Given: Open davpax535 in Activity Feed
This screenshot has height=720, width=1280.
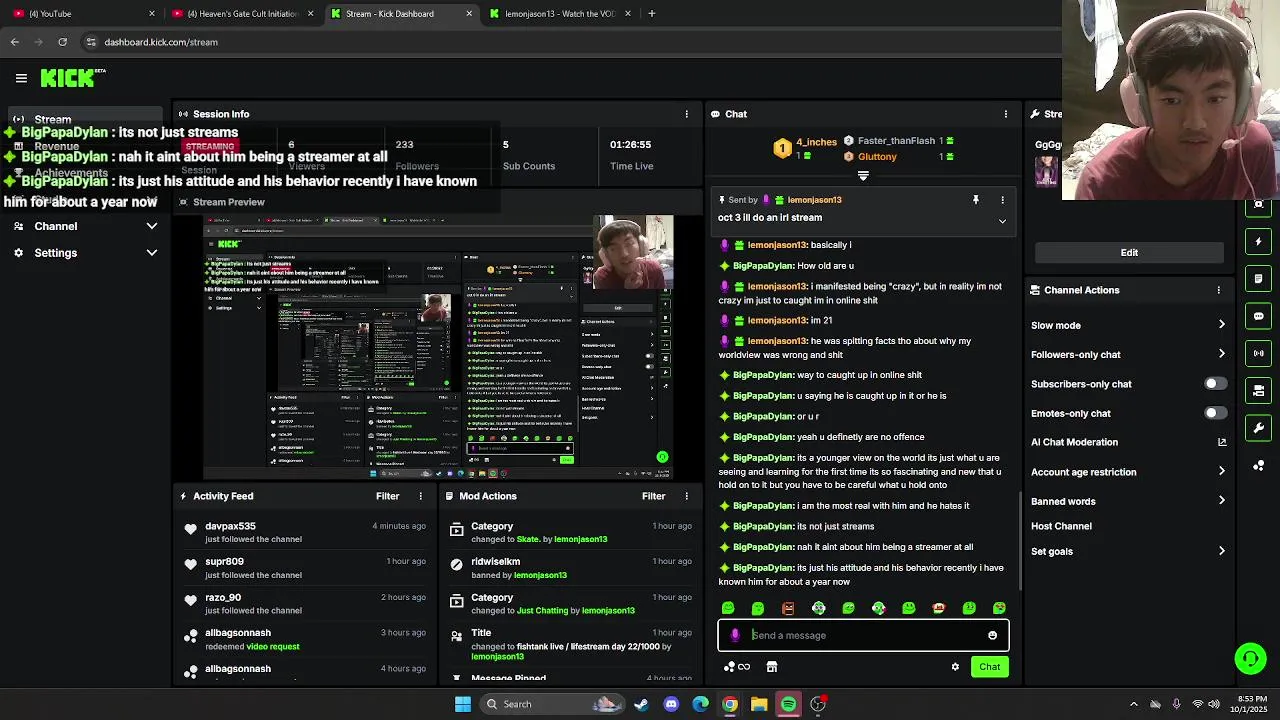Looking at the screenshot, I should 230,526.
